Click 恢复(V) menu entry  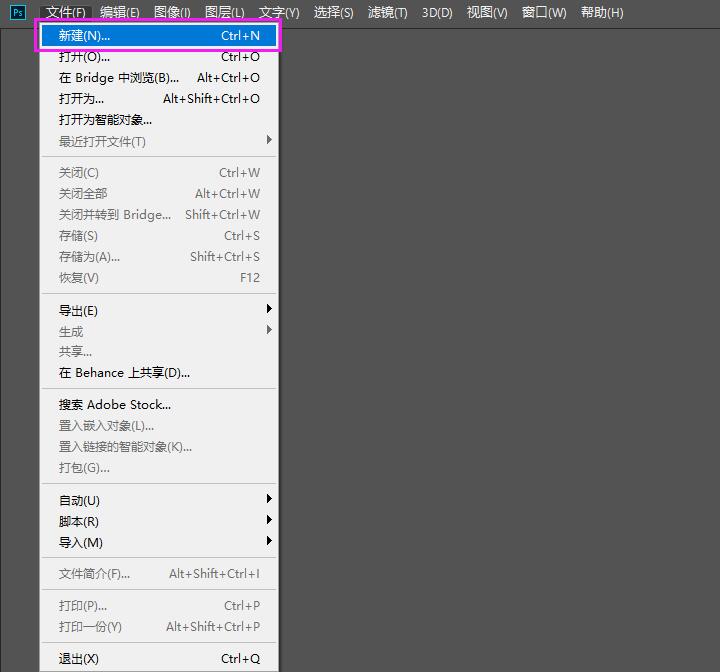[x=159, y=278]
